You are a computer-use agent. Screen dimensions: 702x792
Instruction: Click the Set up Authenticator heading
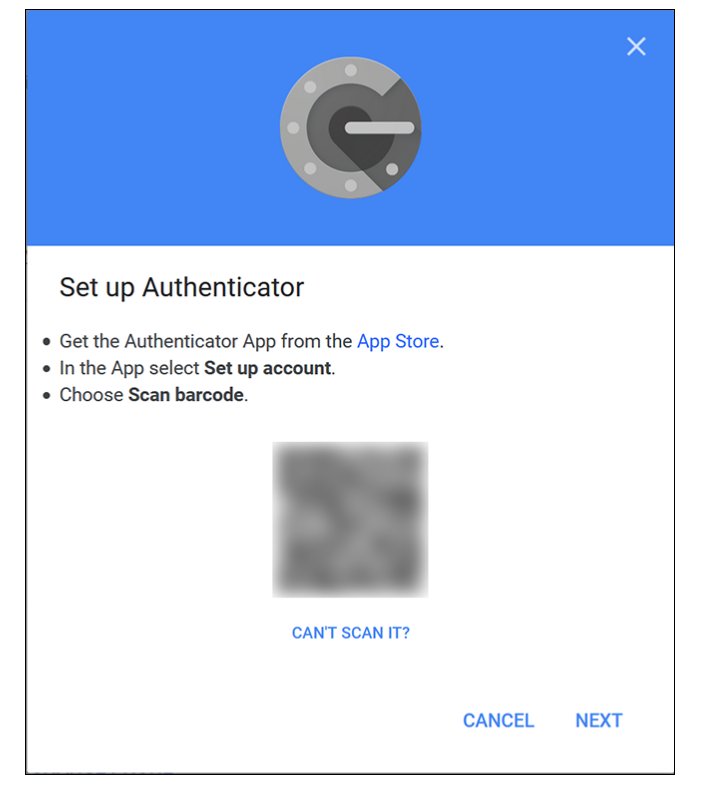tap(182, 287)
